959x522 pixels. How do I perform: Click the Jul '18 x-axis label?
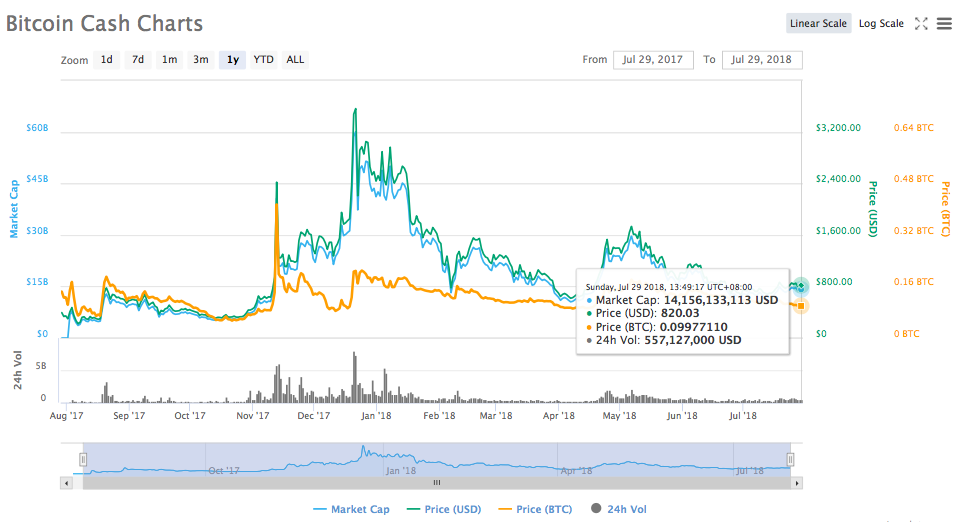(x=743, y=416)
